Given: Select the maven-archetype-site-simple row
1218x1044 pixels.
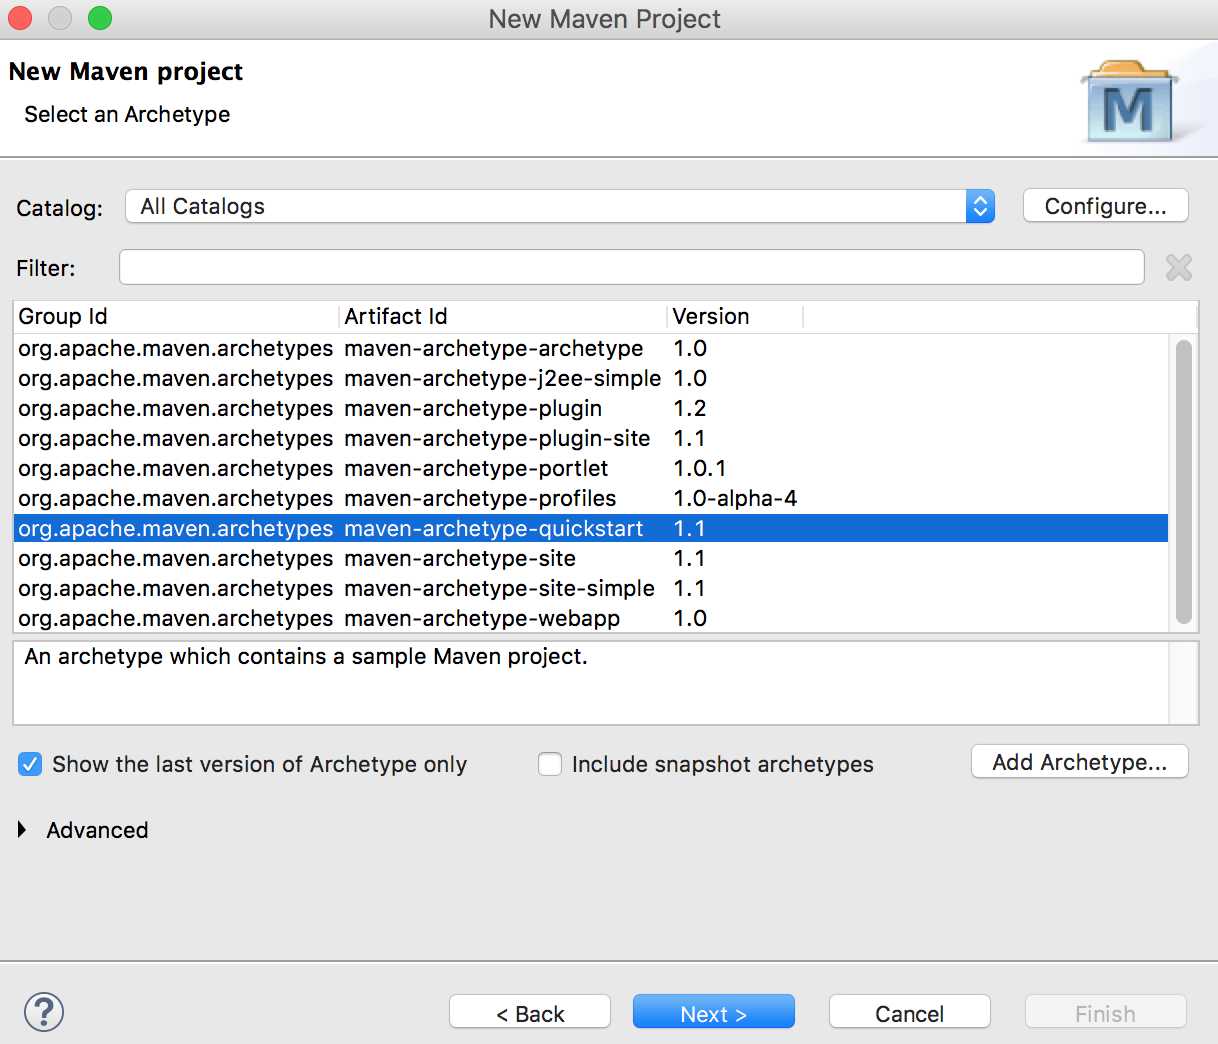Looking at the screenshot, I should pos(591,588).
